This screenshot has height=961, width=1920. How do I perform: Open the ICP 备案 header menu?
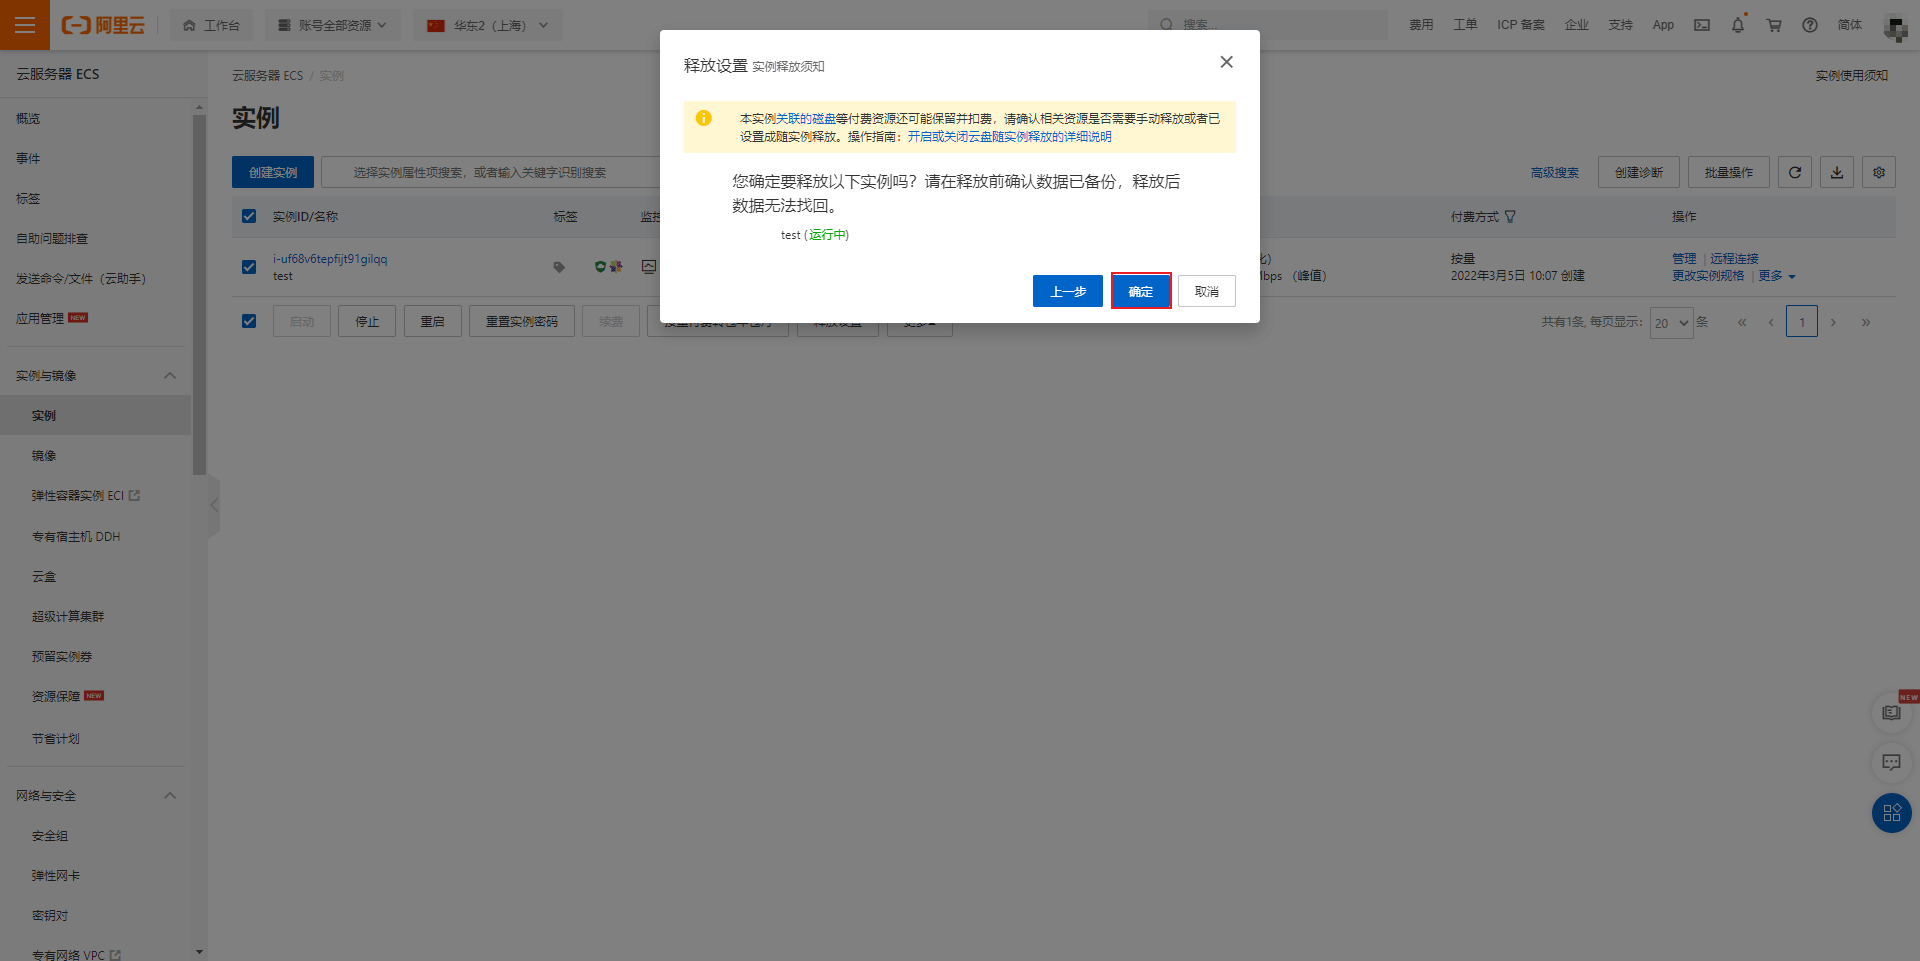click(1521, 25)
